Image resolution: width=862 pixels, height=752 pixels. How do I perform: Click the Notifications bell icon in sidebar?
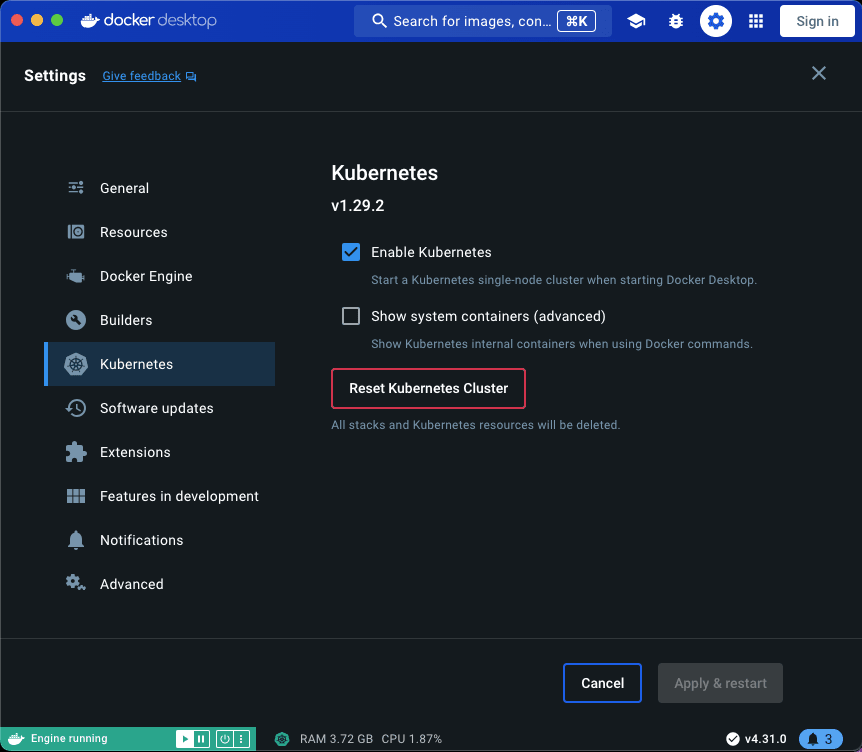click(76, 540)
